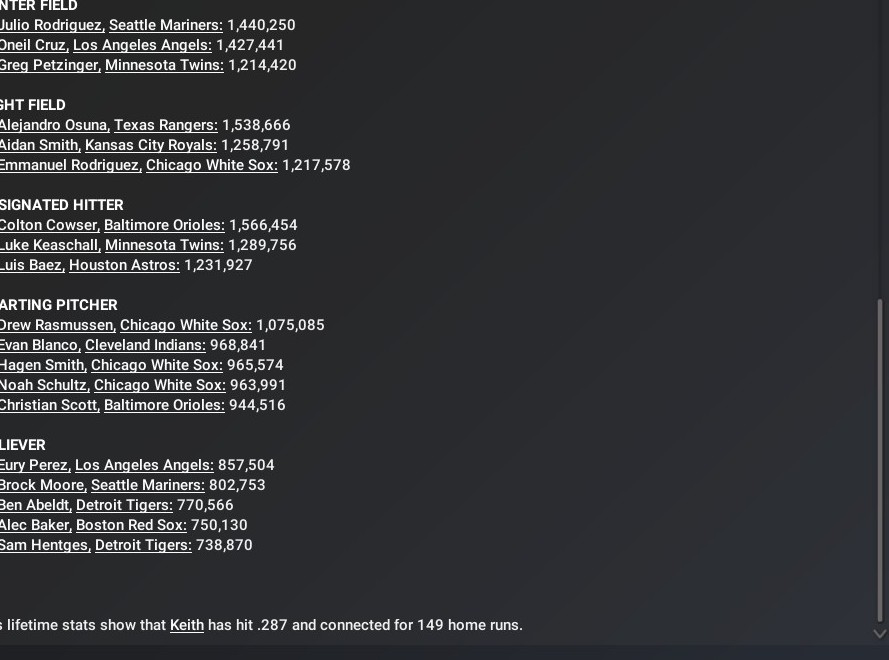The width and height of the screenshot is (889, 660).
Task: Open Luke Keaschall player page
Action: [49, 245]
